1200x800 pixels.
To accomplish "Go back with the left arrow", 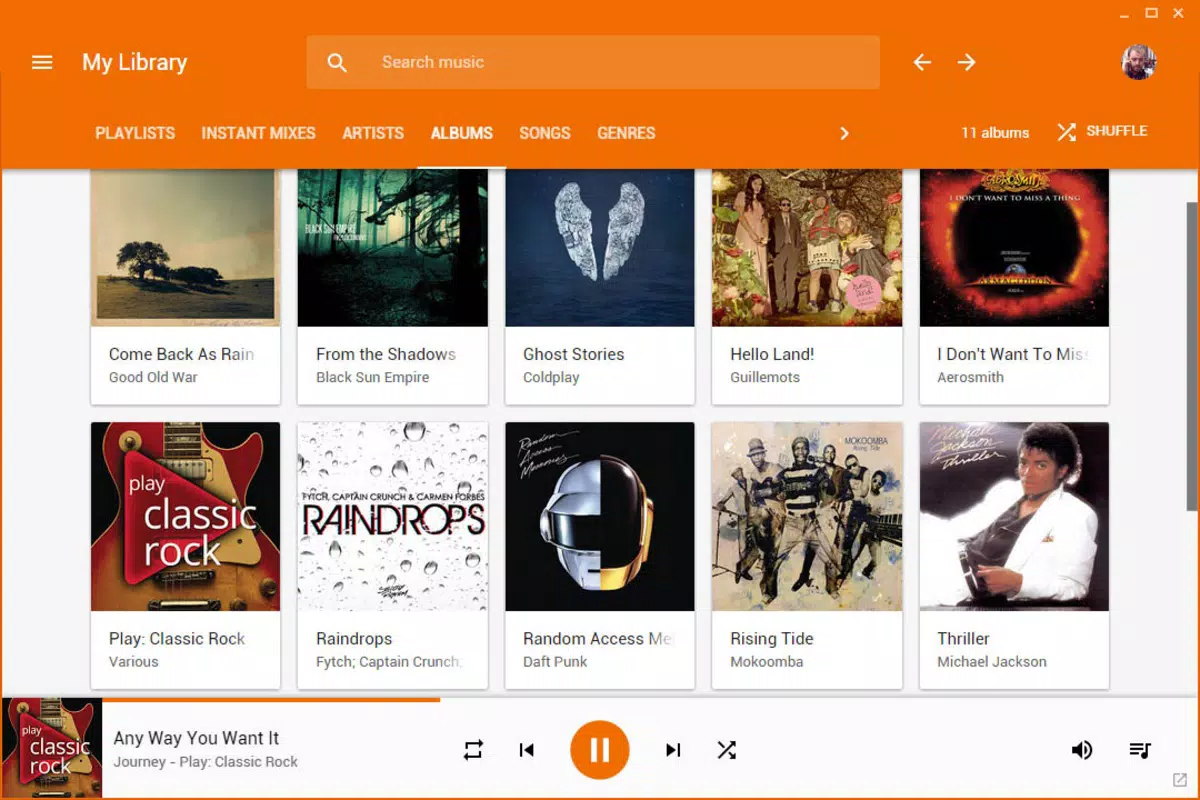I will 922,62.
